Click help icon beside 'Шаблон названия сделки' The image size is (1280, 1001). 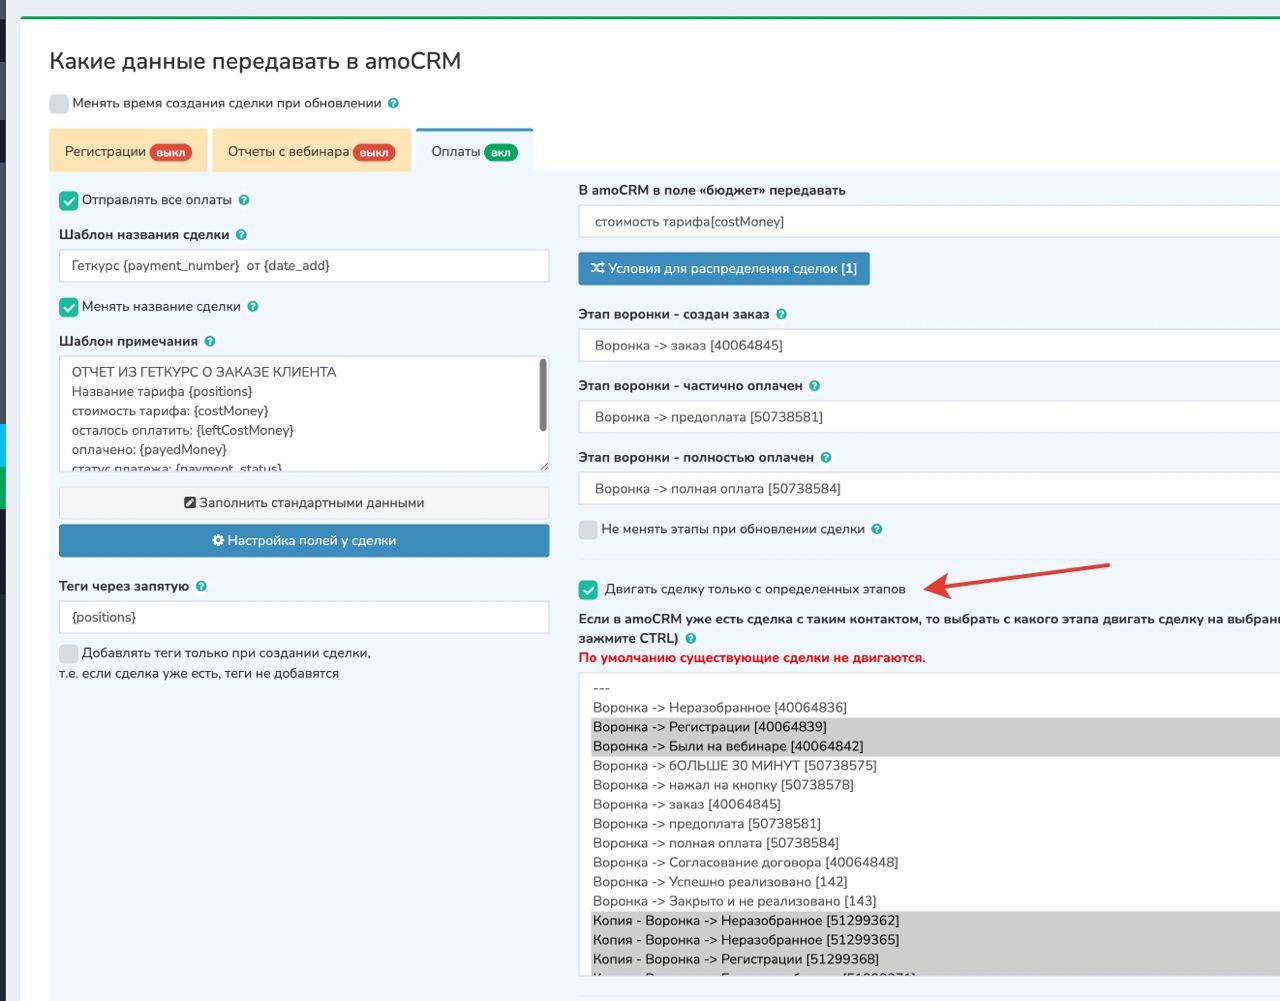(x=241, y=235)
